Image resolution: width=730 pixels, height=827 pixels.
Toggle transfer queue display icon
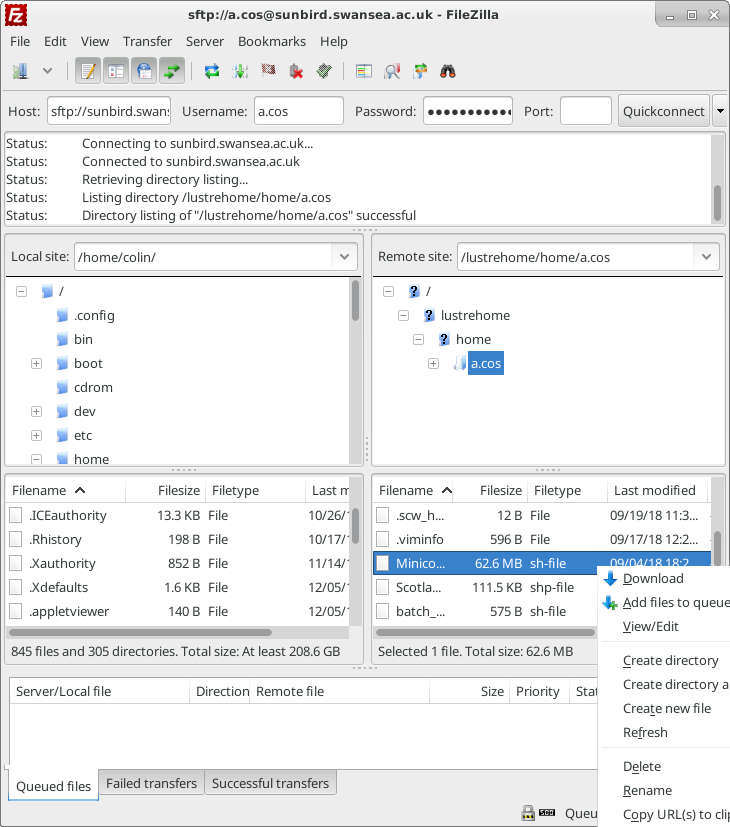coord(172,71)
